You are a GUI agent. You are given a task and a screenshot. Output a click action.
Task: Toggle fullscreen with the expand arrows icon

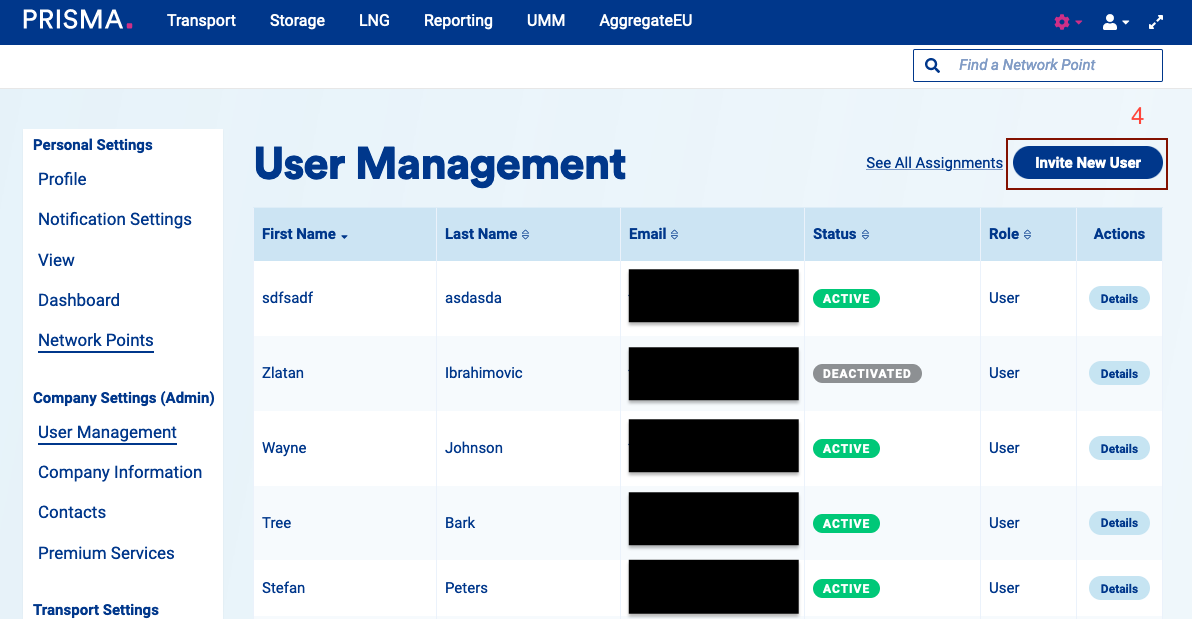[x=1156, y=22]
